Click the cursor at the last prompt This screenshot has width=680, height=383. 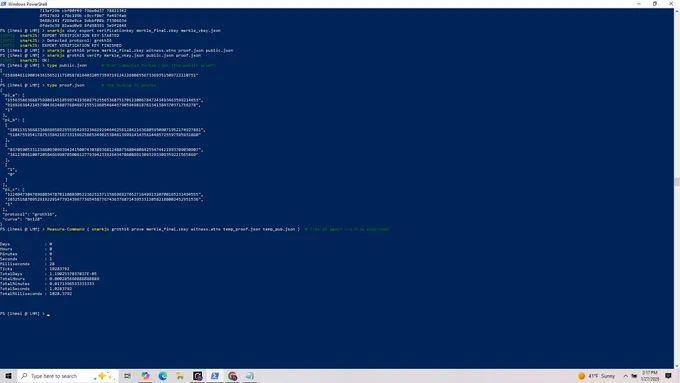point(48,314)
